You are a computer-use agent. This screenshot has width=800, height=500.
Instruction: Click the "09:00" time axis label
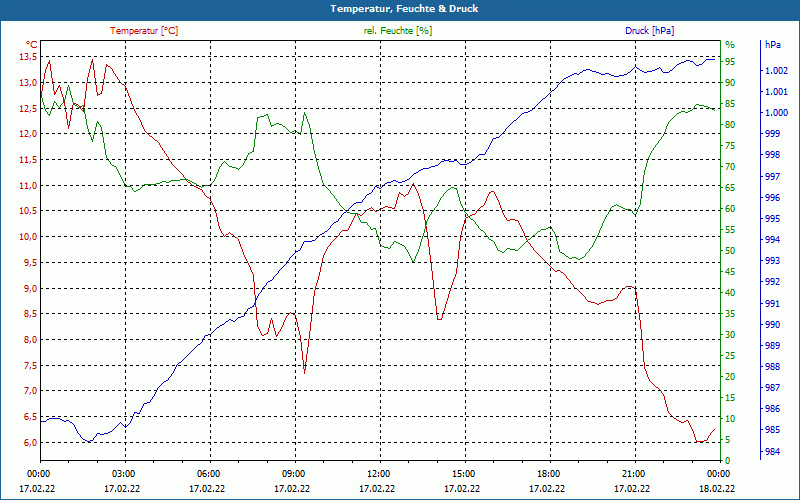tap(292, 473)
